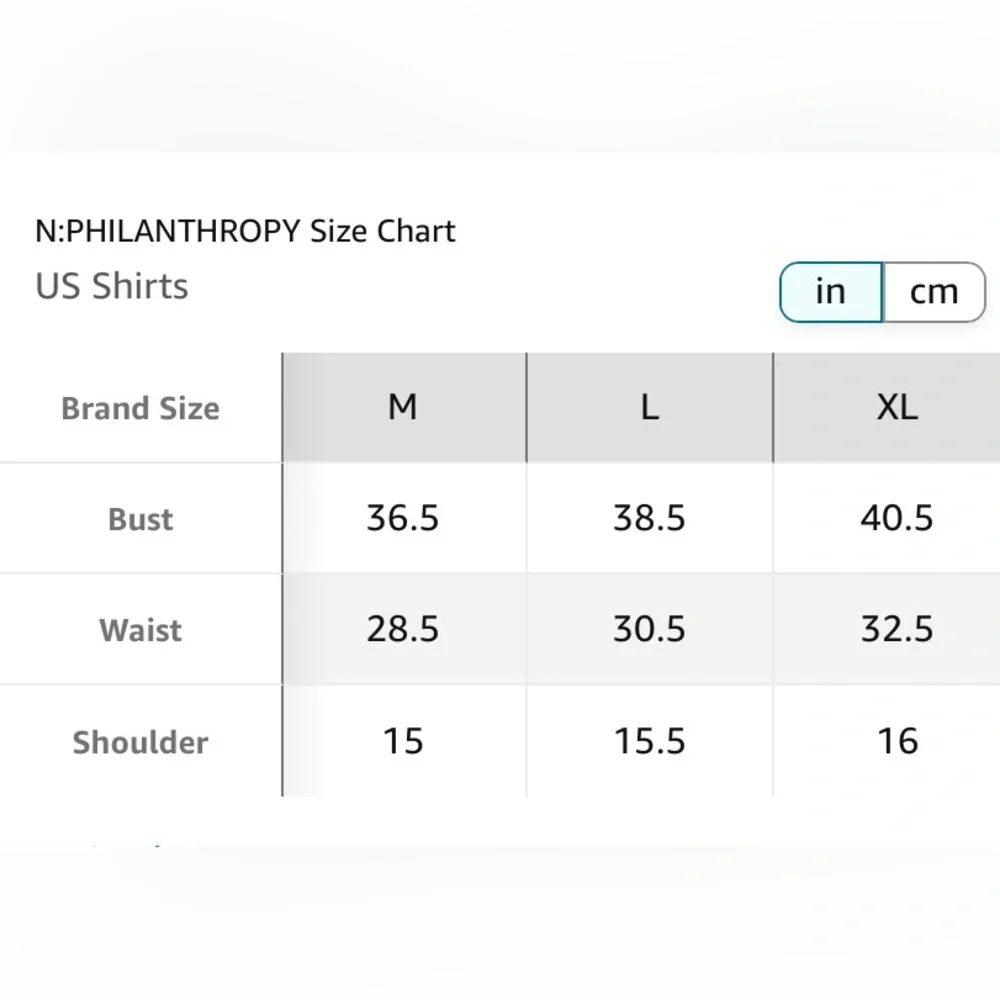Click the 36.5 bust value for M

402,518
